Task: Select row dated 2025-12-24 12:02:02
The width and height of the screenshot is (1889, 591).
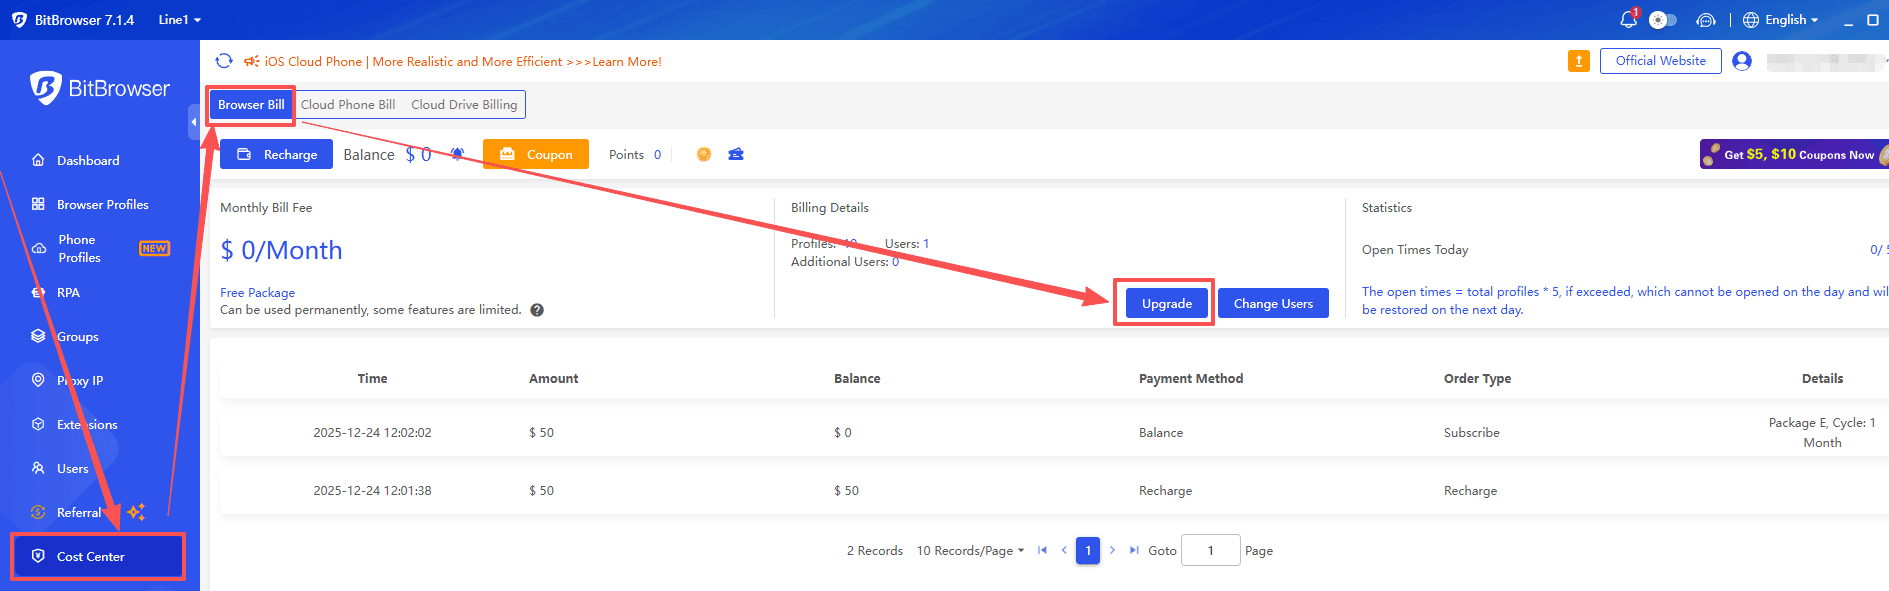Action: (x=1054, y=433)
